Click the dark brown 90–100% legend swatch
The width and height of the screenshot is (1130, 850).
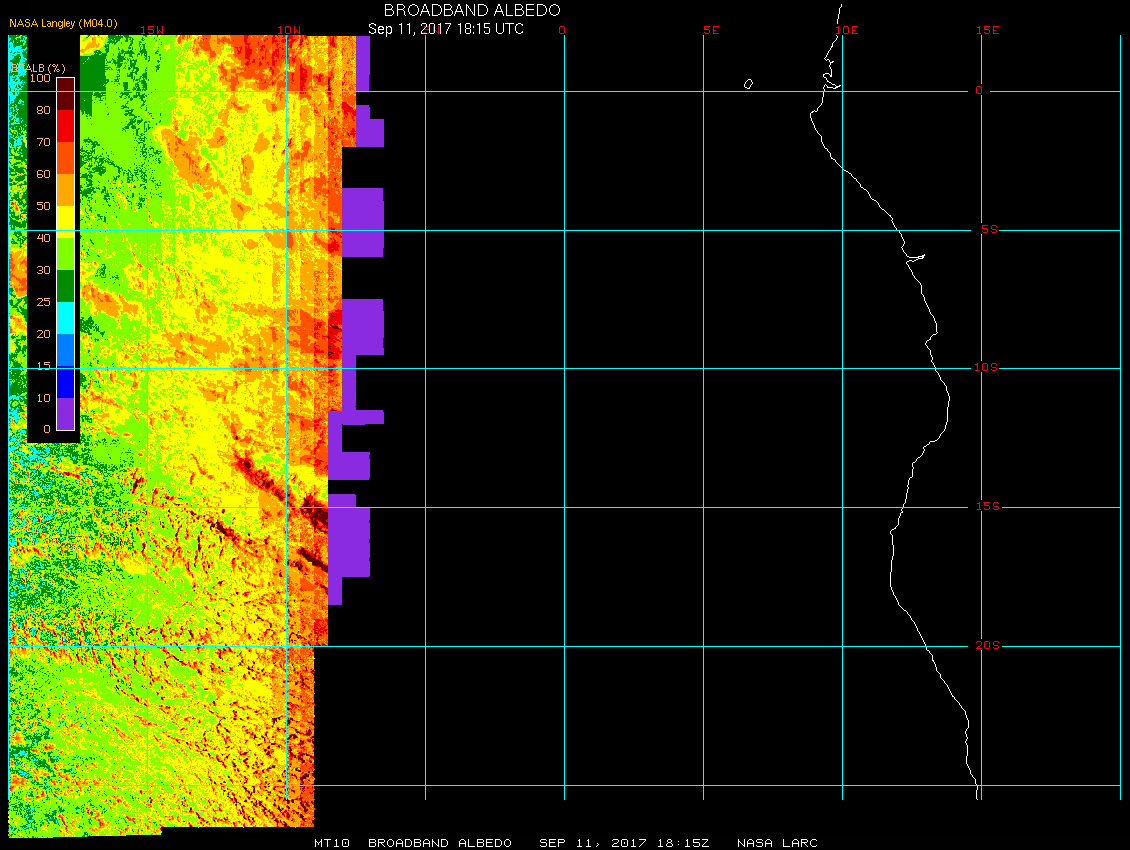pos(65,93)
